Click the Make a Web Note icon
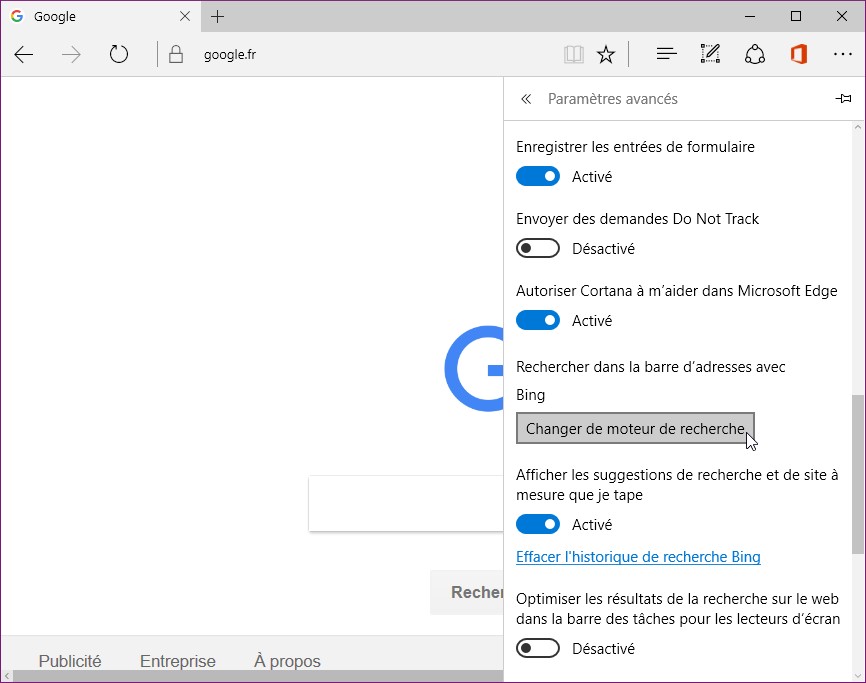The height and width of the screenshot is (683, 866). tap(711, 55)
